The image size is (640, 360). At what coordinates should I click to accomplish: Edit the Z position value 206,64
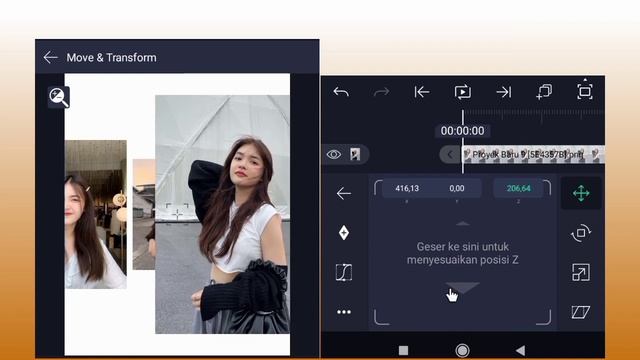pos(518,188)
